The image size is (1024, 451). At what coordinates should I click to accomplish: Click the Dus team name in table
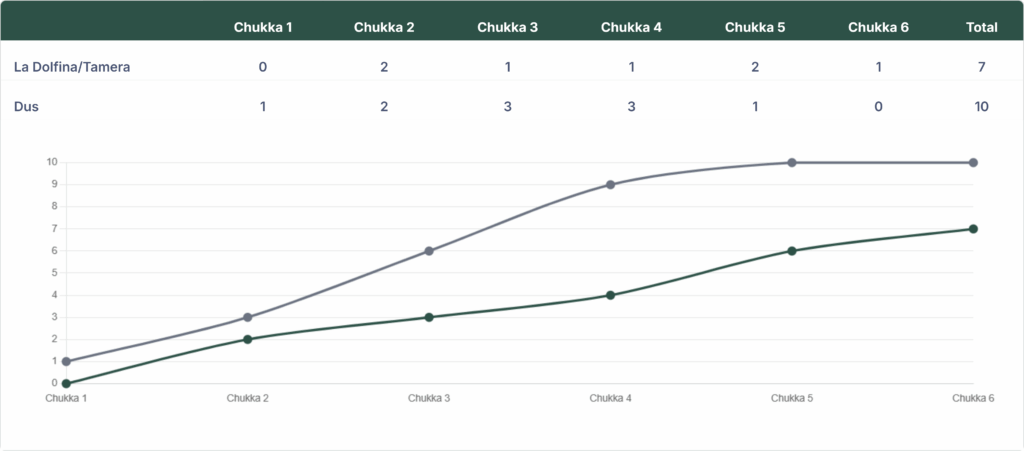26,107
